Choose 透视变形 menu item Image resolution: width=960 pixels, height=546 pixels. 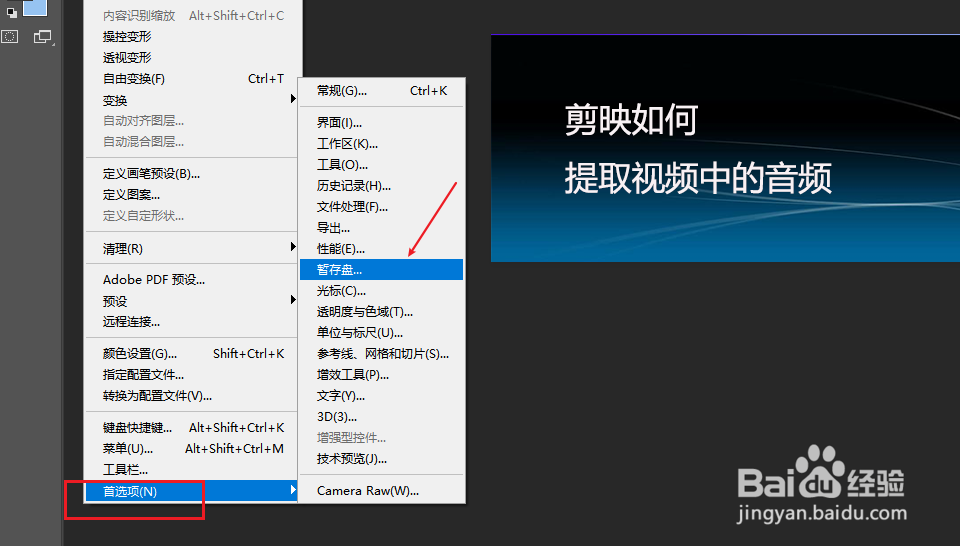(x=193, y=58)
